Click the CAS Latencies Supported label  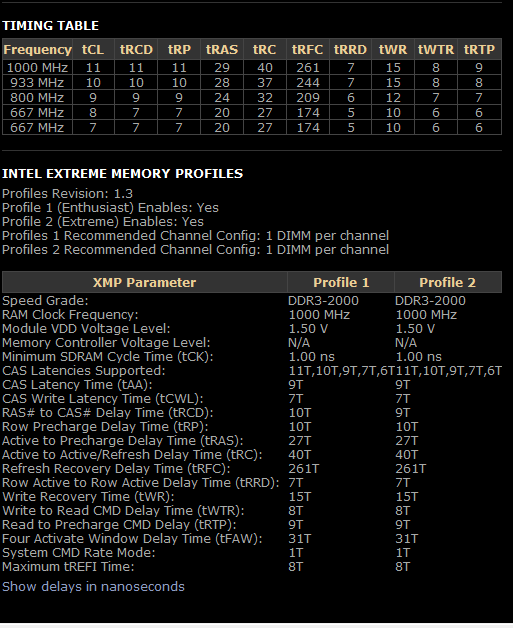pos(84,370)
